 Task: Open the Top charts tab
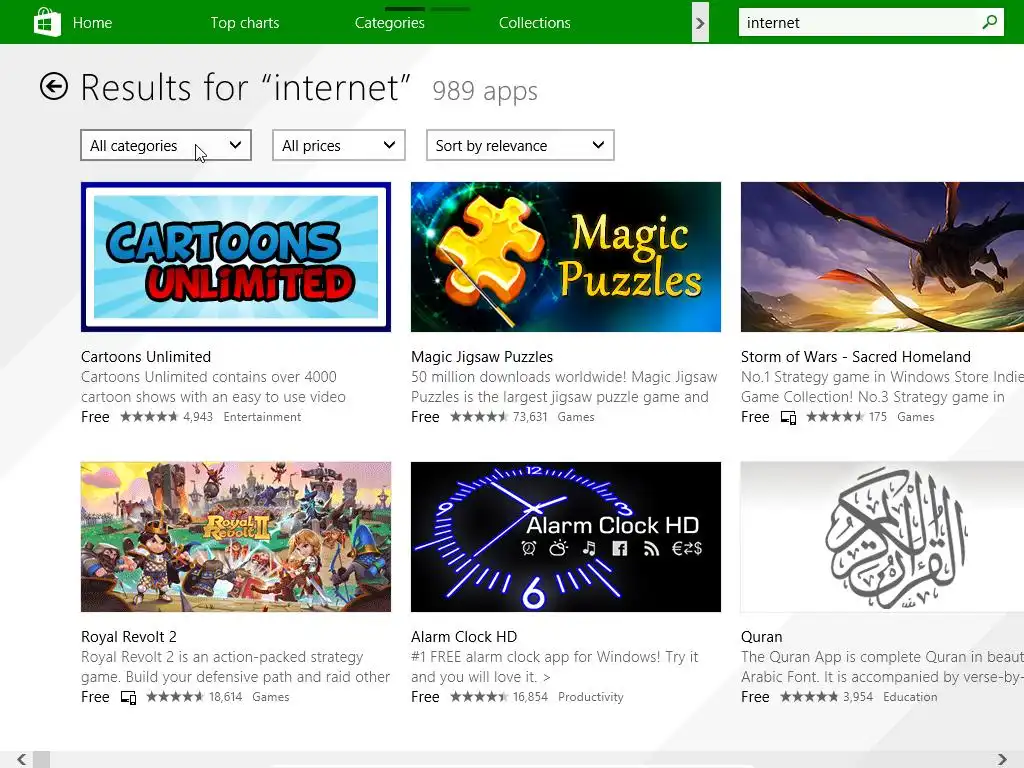245,23
